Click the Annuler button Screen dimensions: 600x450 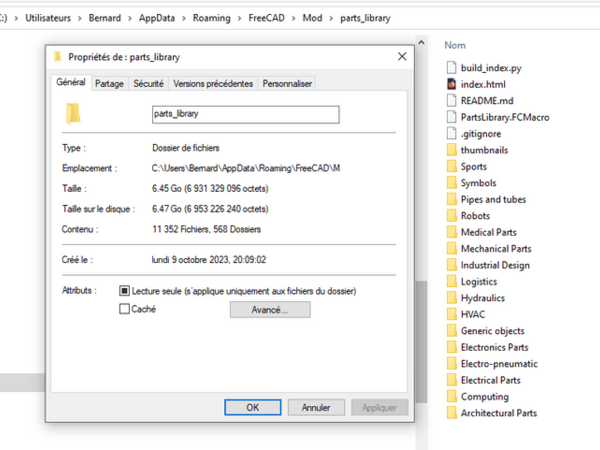[x=316, y=407]
